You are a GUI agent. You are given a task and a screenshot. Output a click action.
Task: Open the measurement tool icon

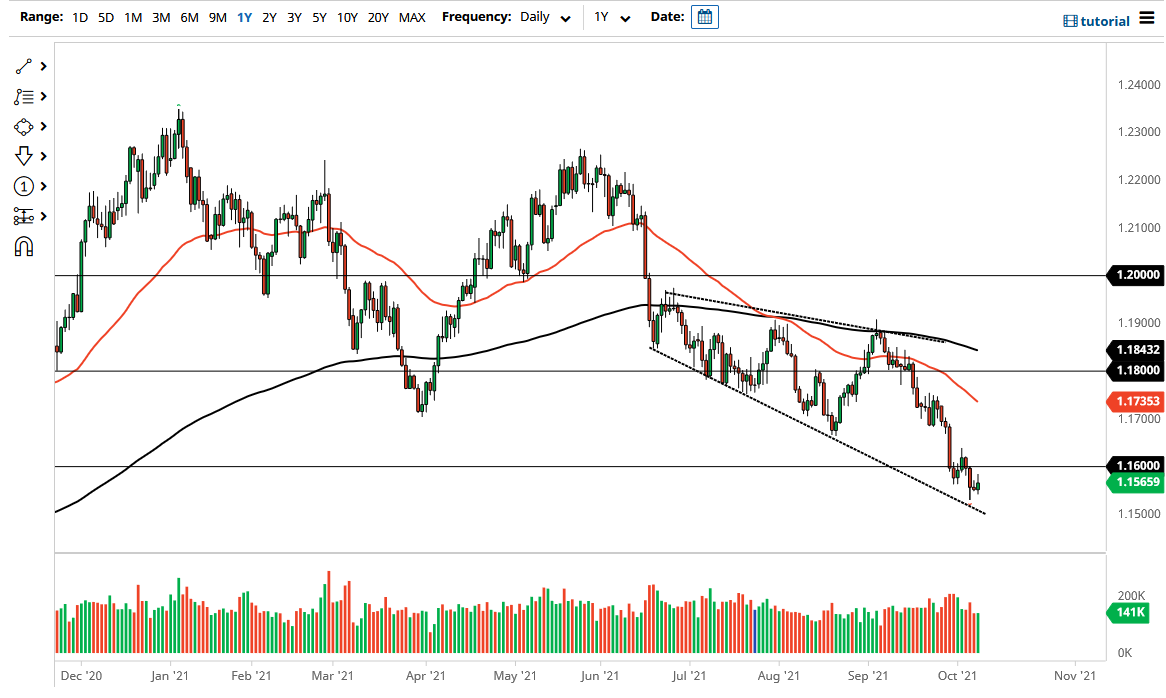tap(23, 216)
